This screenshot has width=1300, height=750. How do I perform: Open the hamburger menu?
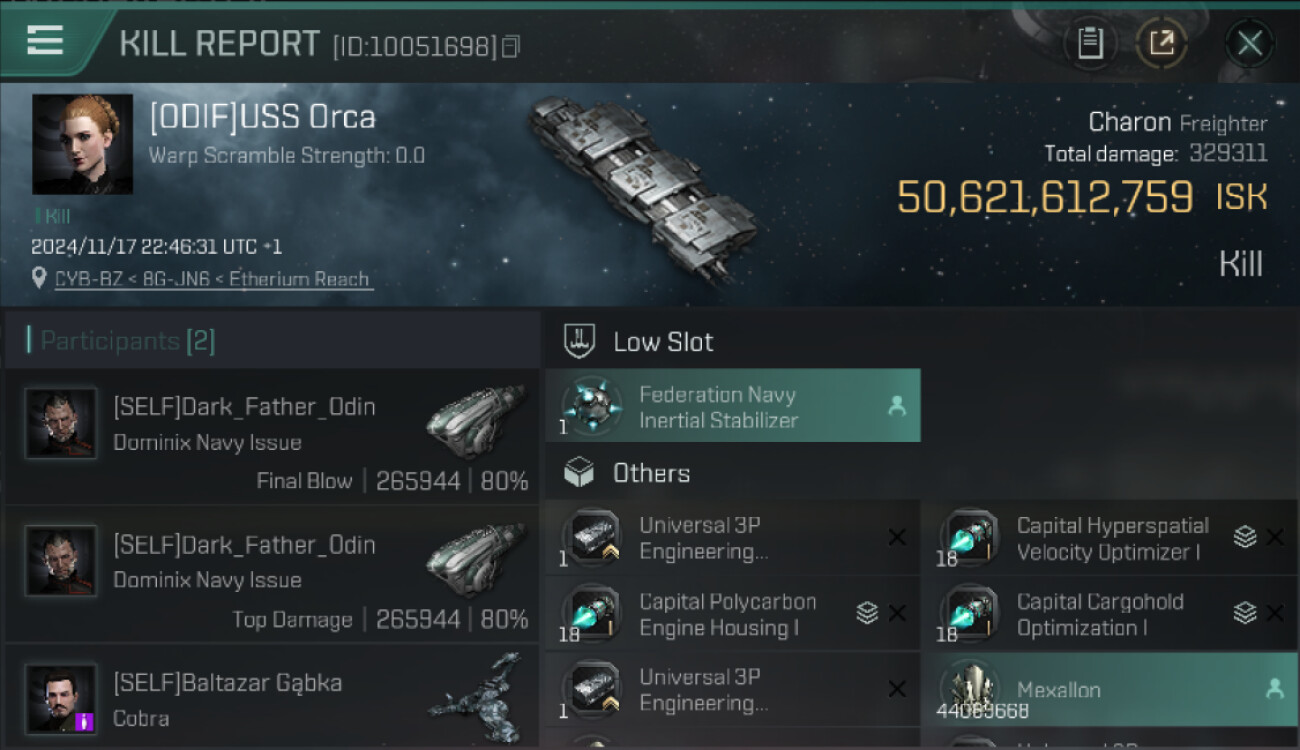tap(45, 42)
